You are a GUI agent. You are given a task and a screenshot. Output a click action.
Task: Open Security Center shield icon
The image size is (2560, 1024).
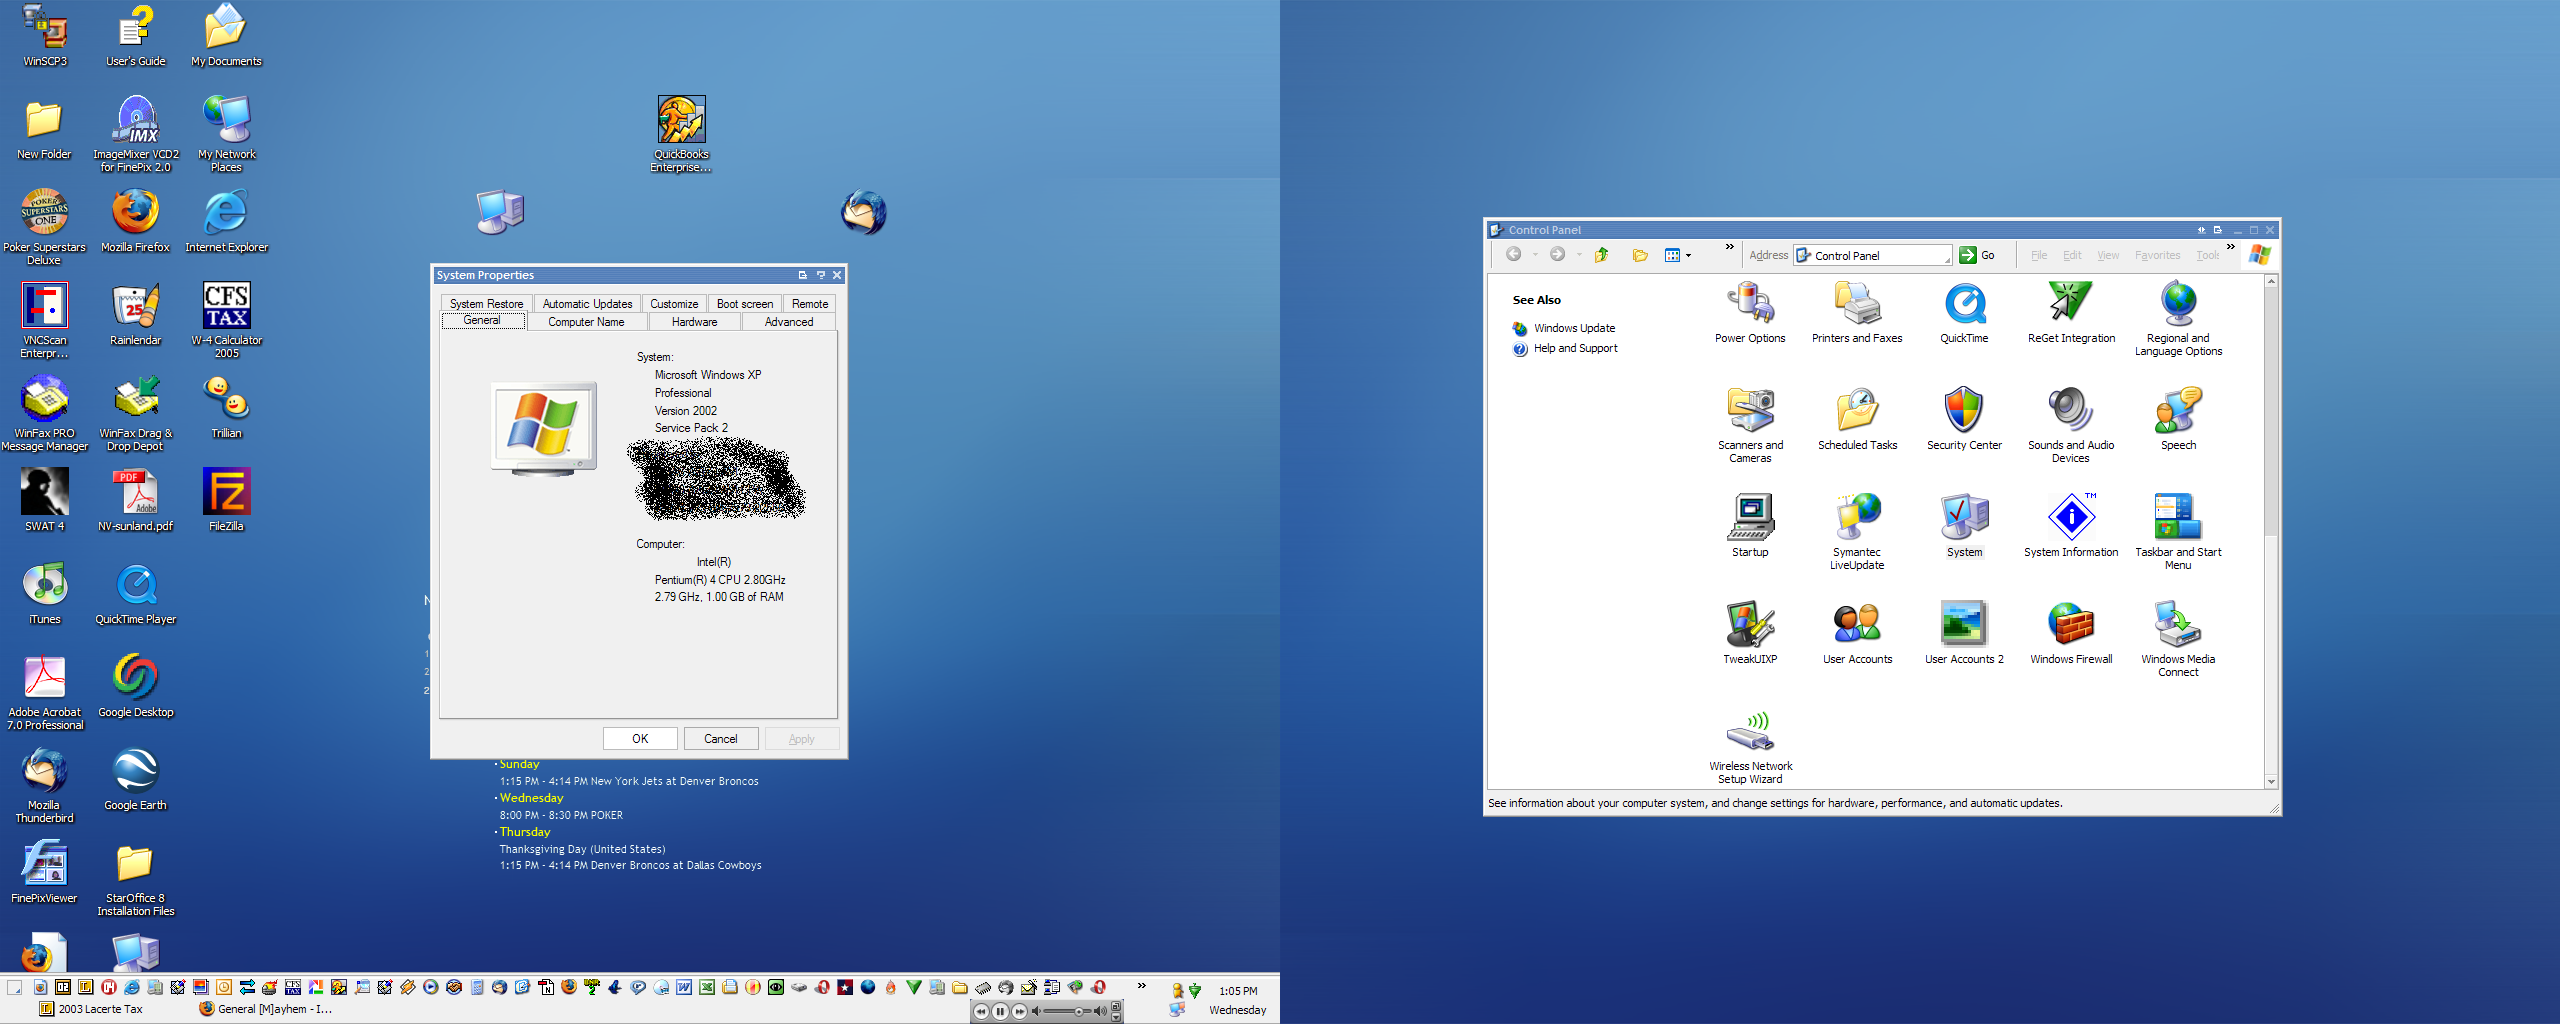click(x=1964, y=420)
